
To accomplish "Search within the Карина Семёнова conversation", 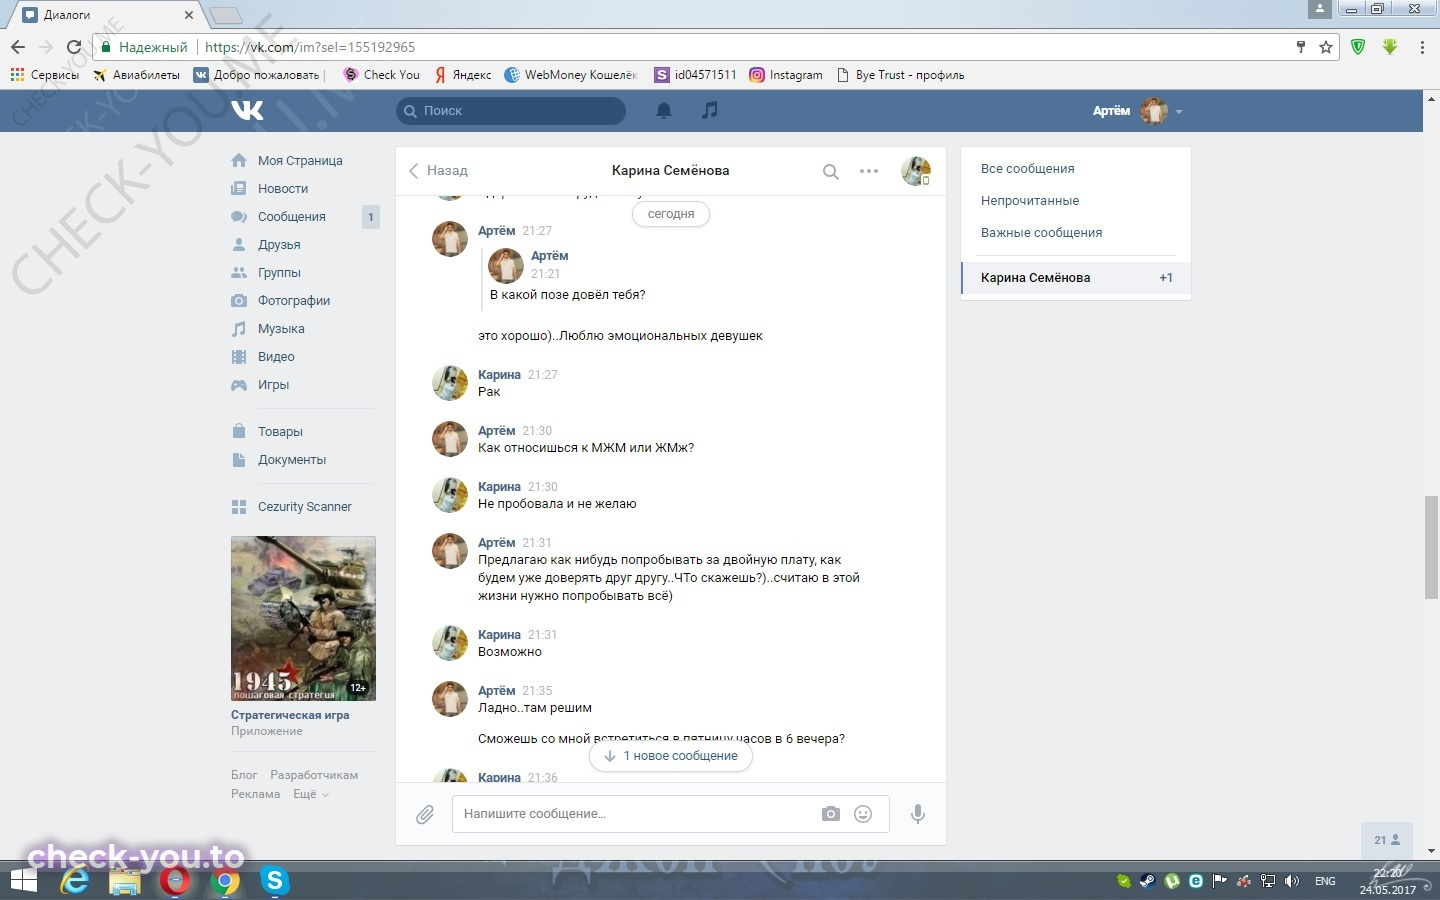I will coord(830,172).
